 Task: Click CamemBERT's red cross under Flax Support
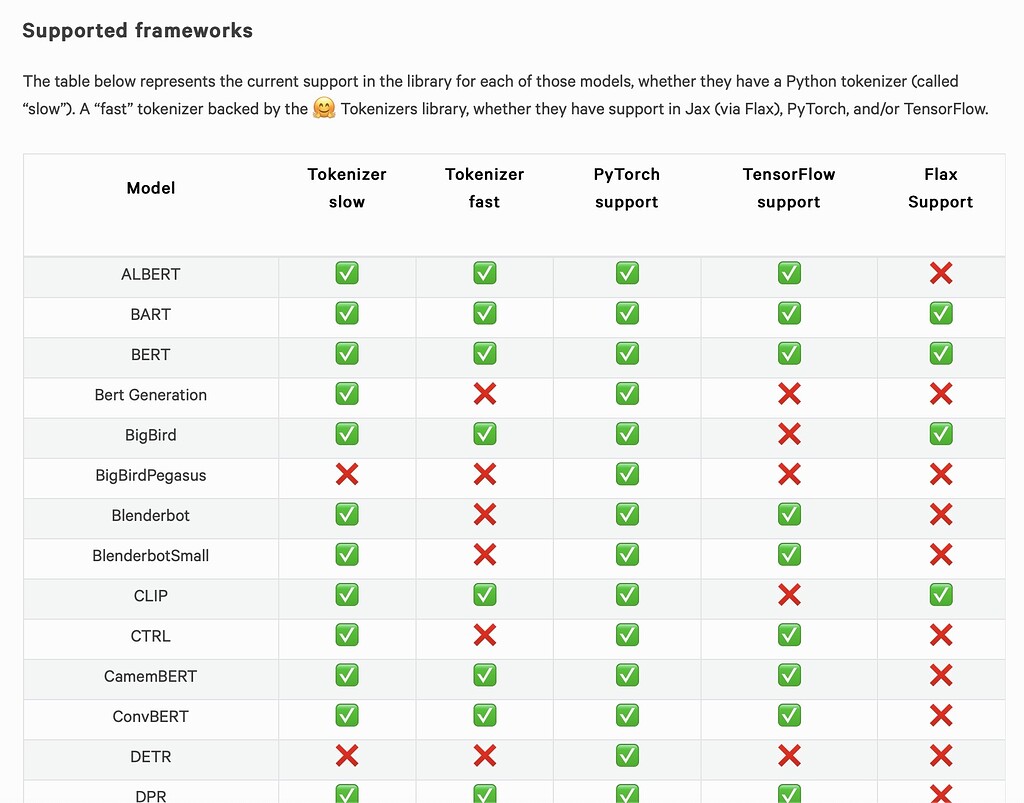(x=941, y=676)
